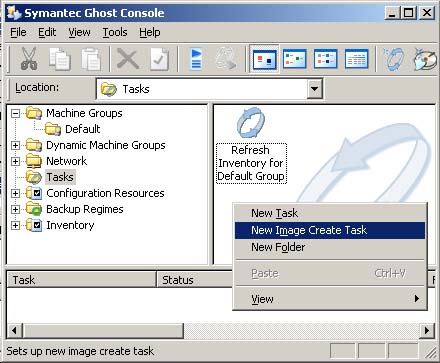Collapse the Machine Groups tree node

pyautogui.click(x=15, y=113)
